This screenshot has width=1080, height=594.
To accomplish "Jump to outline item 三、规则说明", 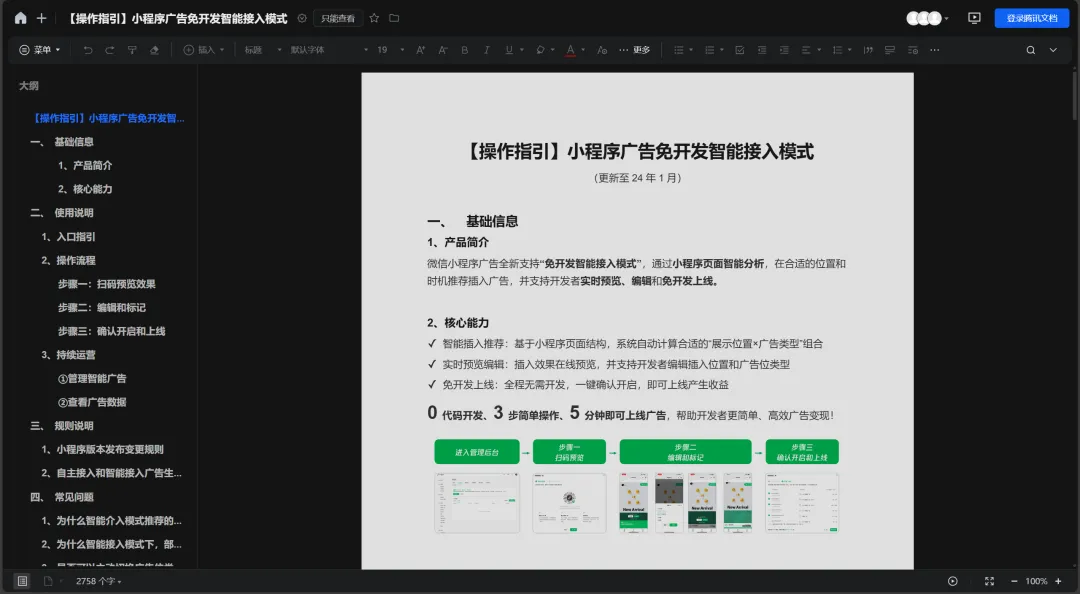I will [62, 426].
